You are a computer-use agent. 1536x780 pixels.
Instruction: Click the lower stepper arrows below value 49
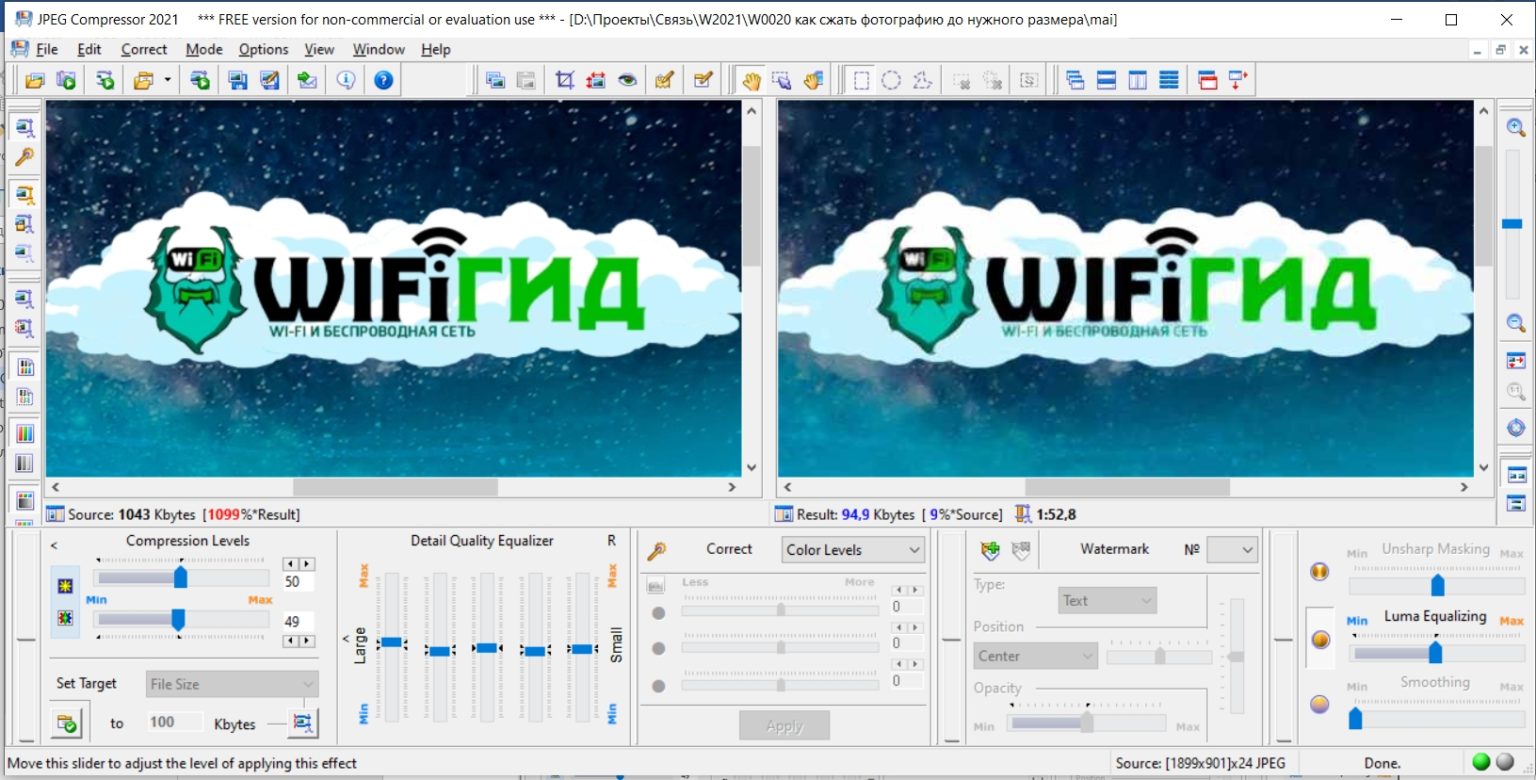[299, 641]
